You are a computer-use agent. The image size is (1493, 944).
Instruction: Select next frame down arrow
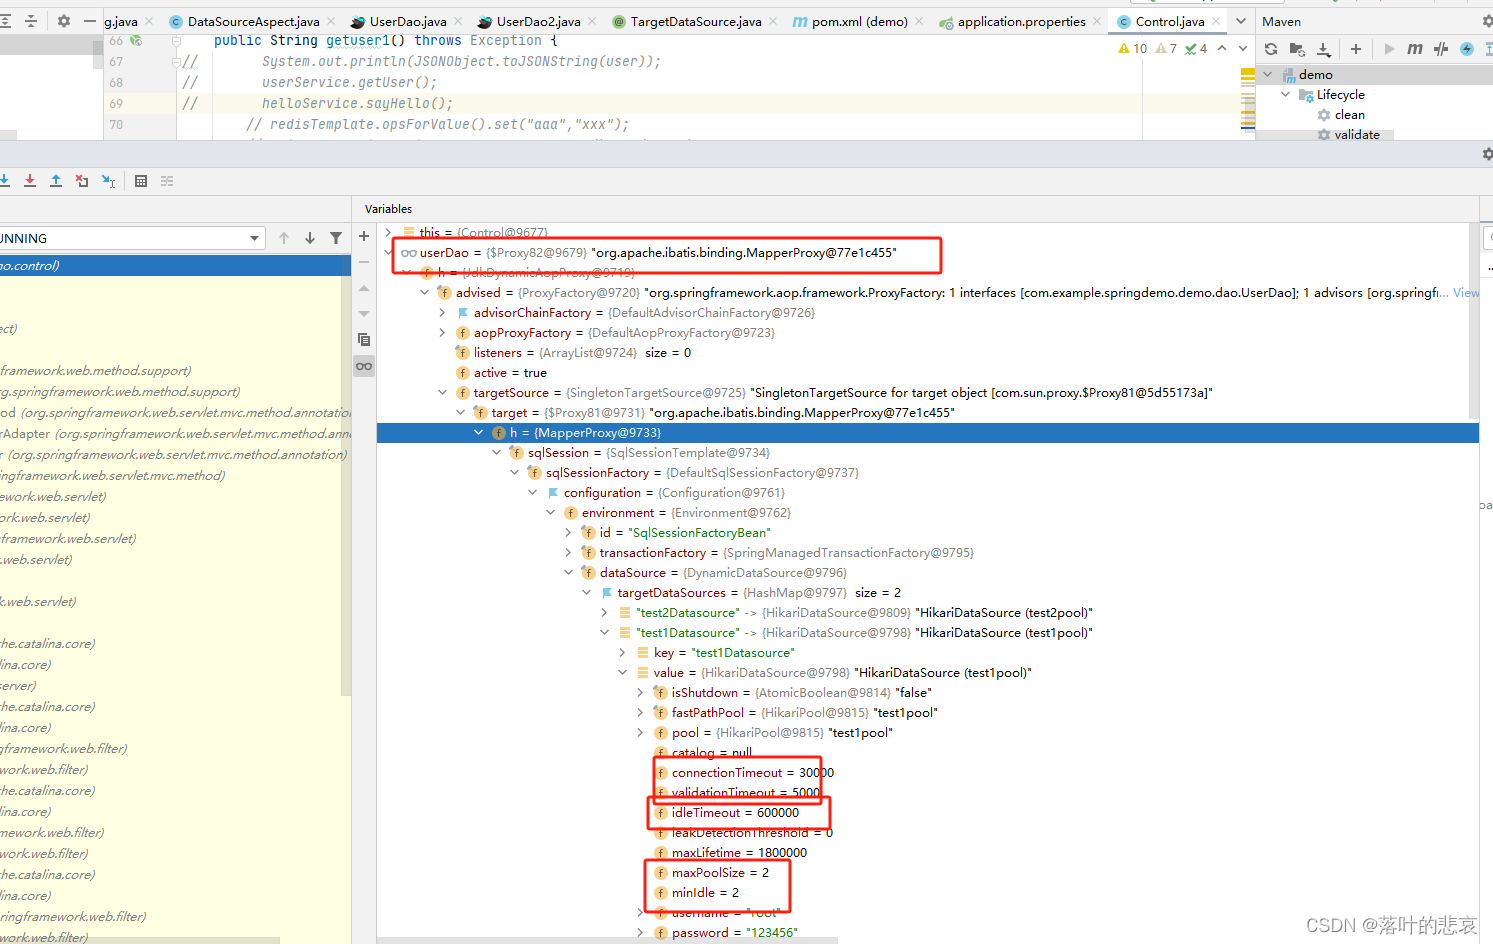(310, 238)
